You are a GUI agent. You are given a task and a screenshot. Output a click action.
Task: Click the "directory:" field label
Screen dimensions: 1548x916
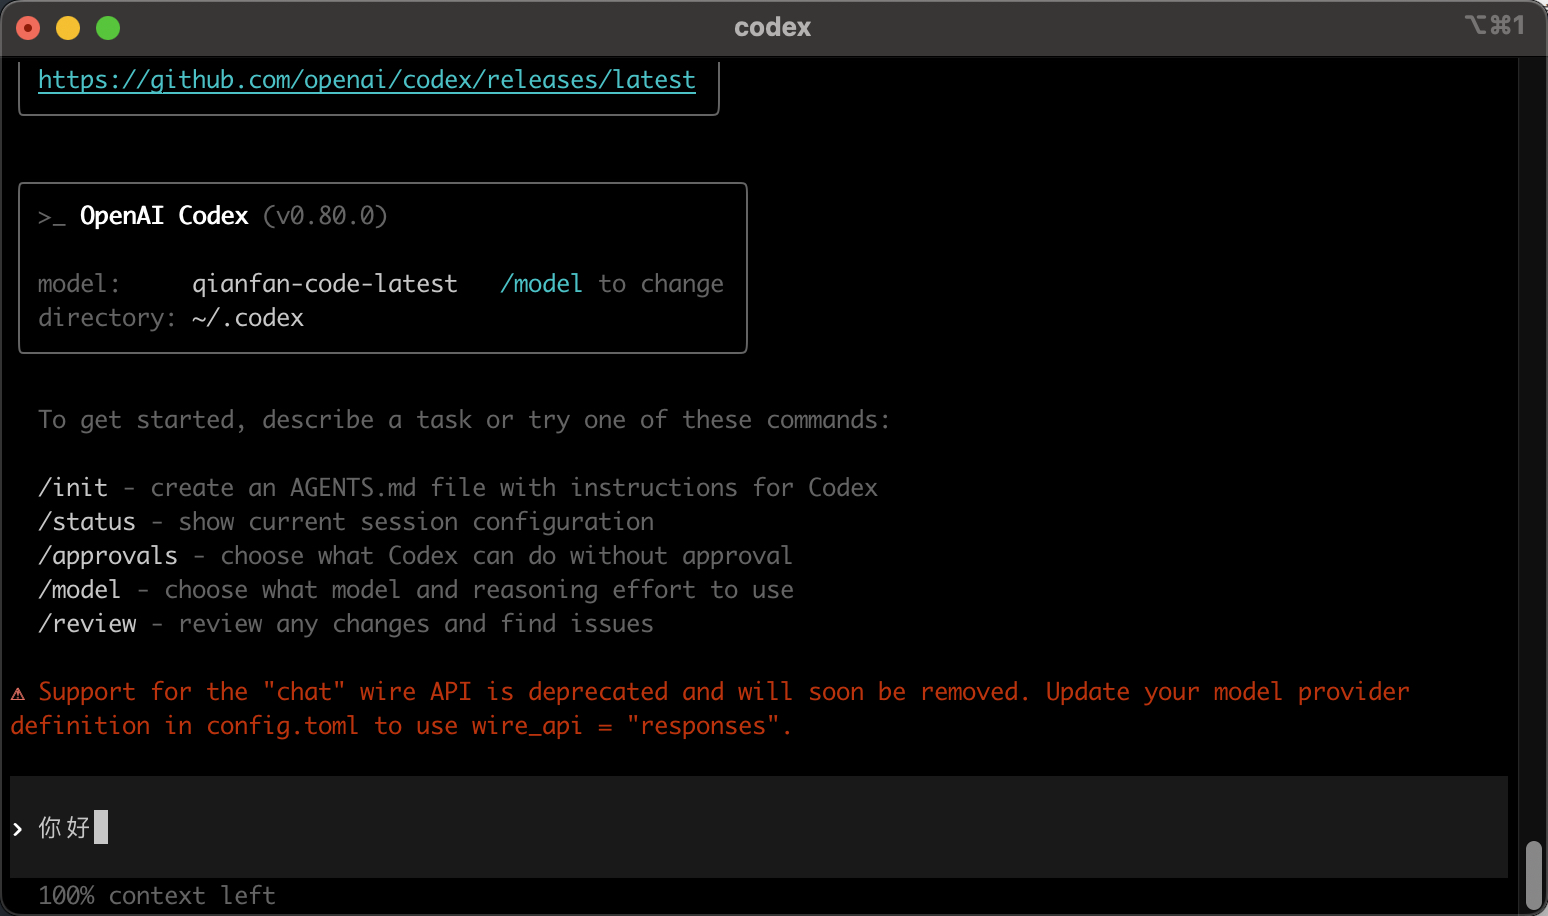(x=107, y=318)
